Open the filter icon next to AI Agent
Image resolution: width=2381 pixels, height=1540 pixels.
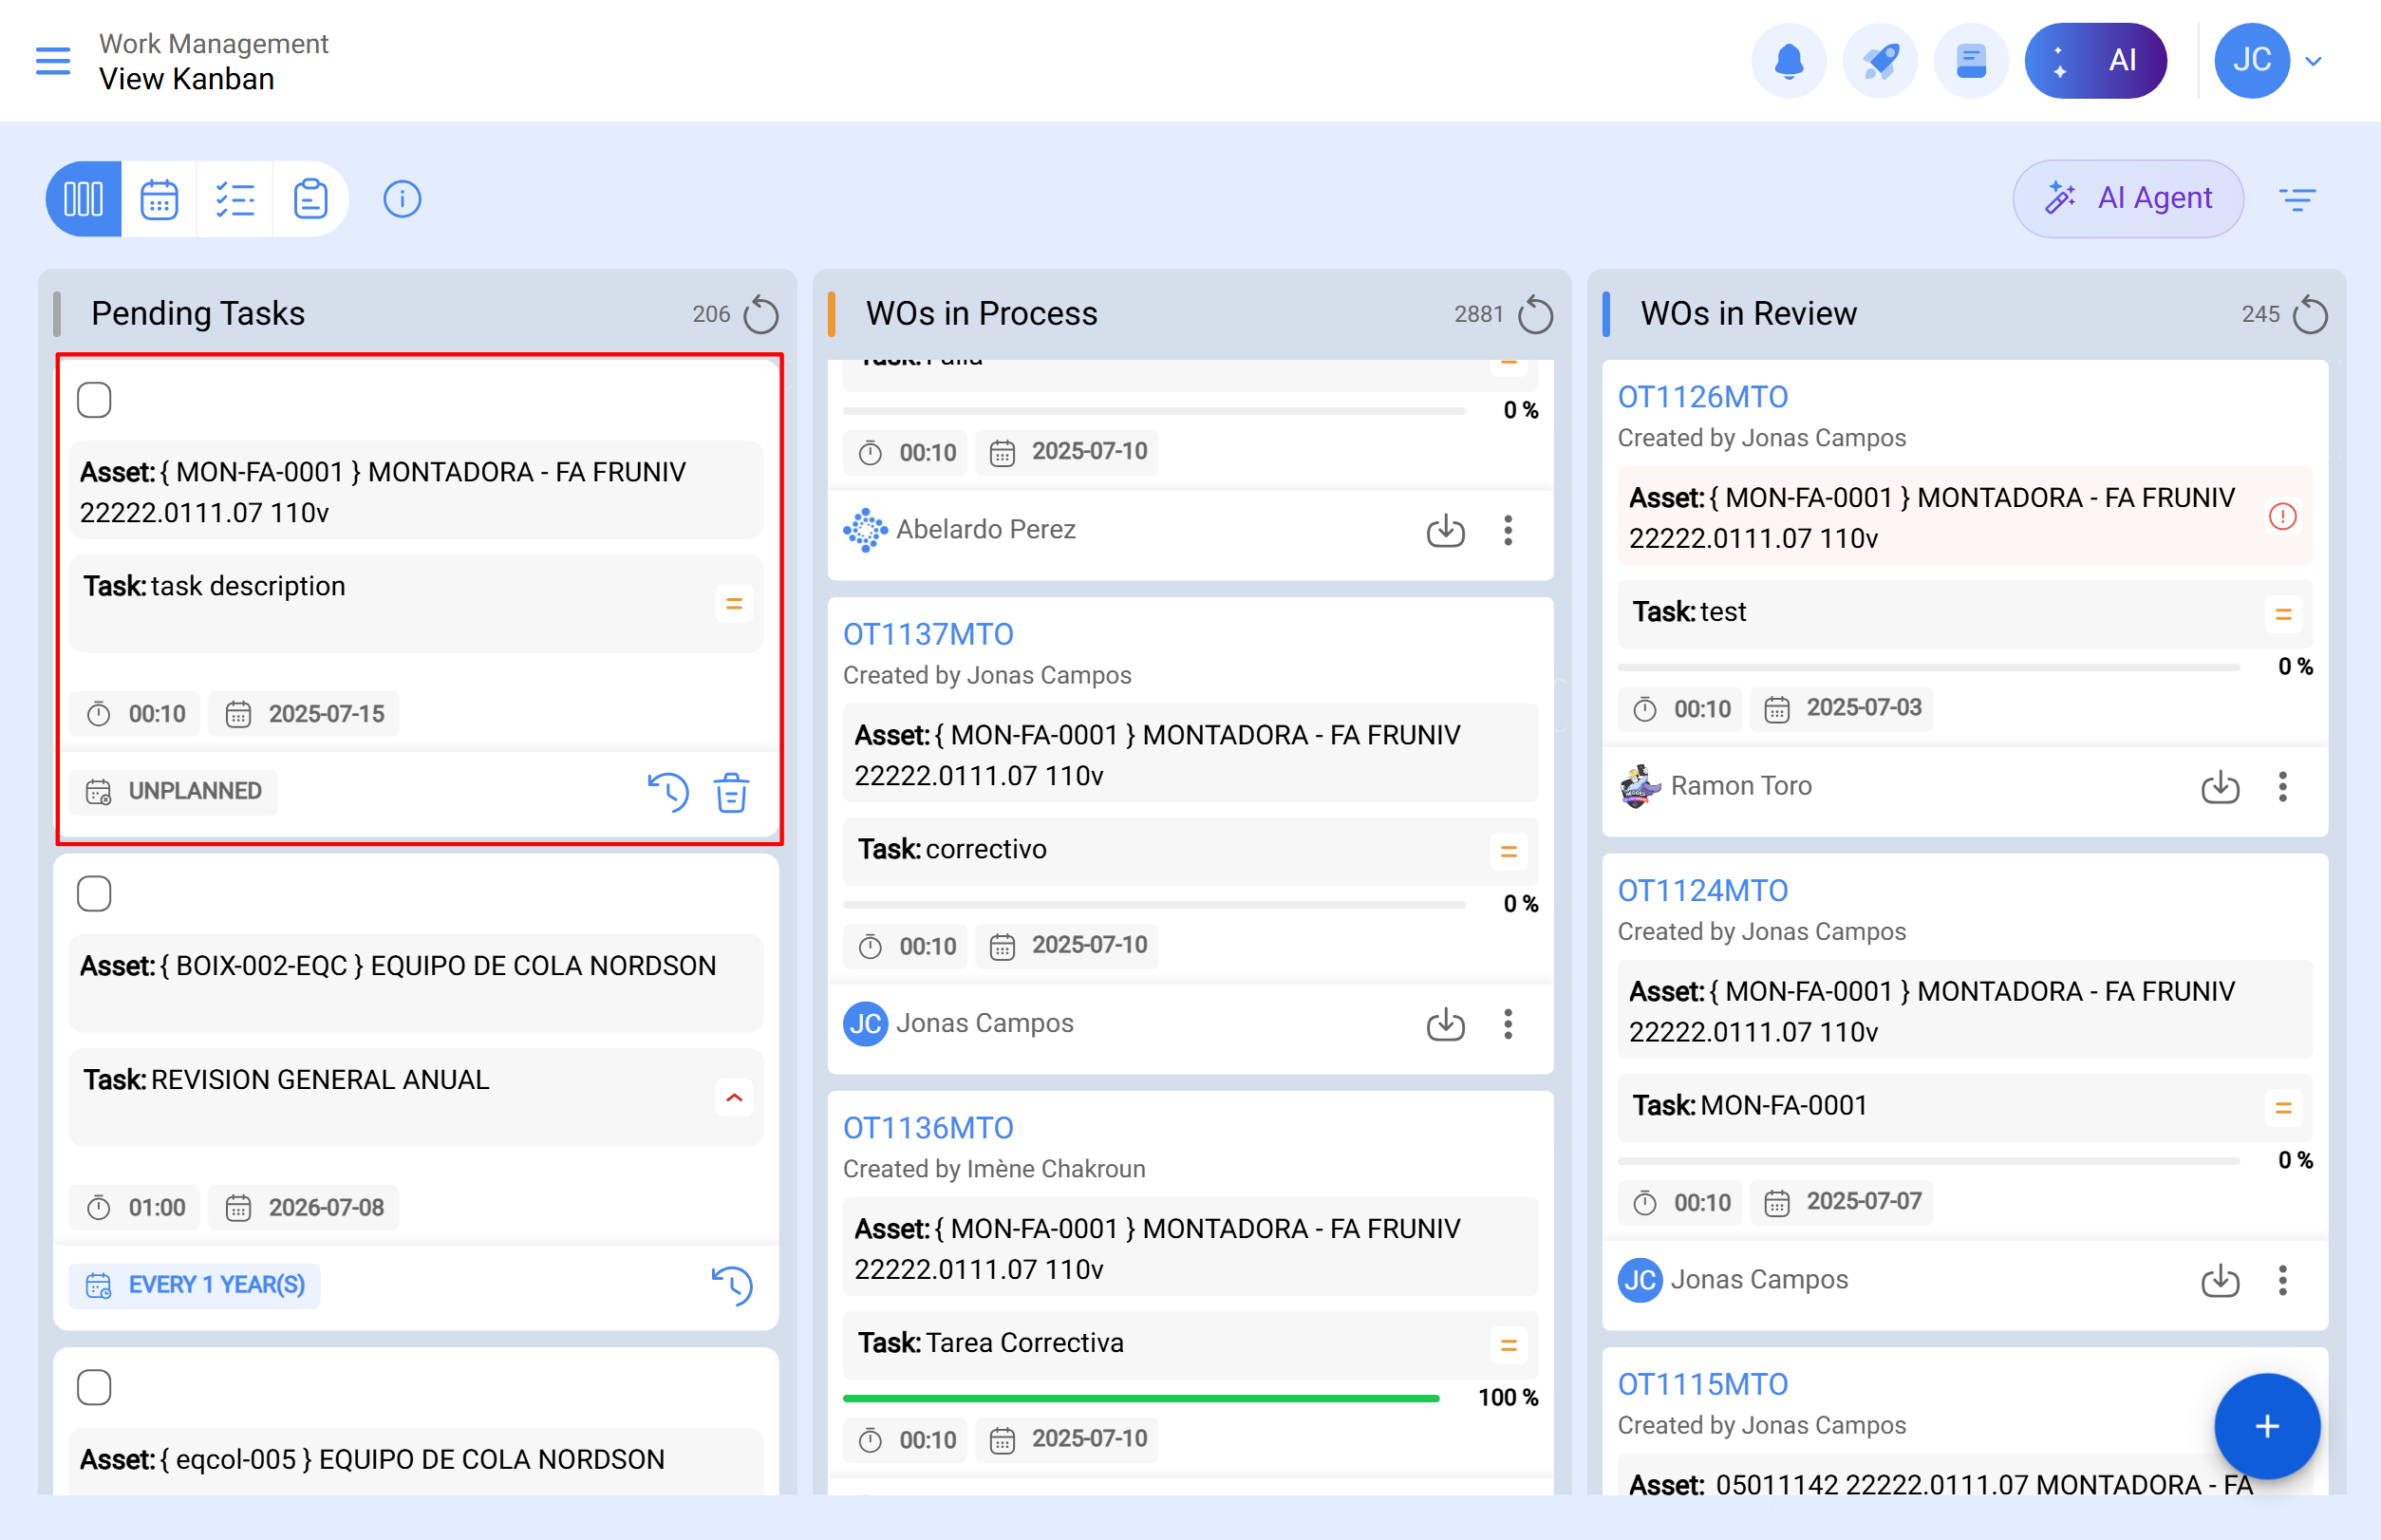point(2297,199)
